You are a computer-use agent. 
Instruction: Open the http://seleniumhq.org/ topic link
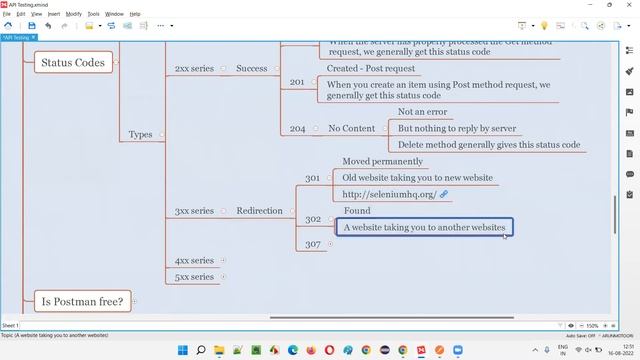389,194
